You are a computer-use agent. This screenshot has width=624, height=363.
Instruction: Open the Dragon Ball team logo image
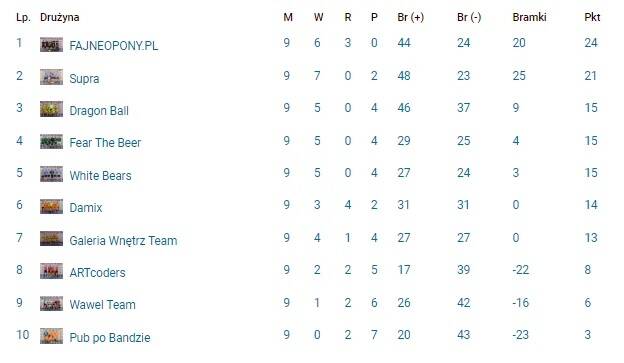pos(51,109)
